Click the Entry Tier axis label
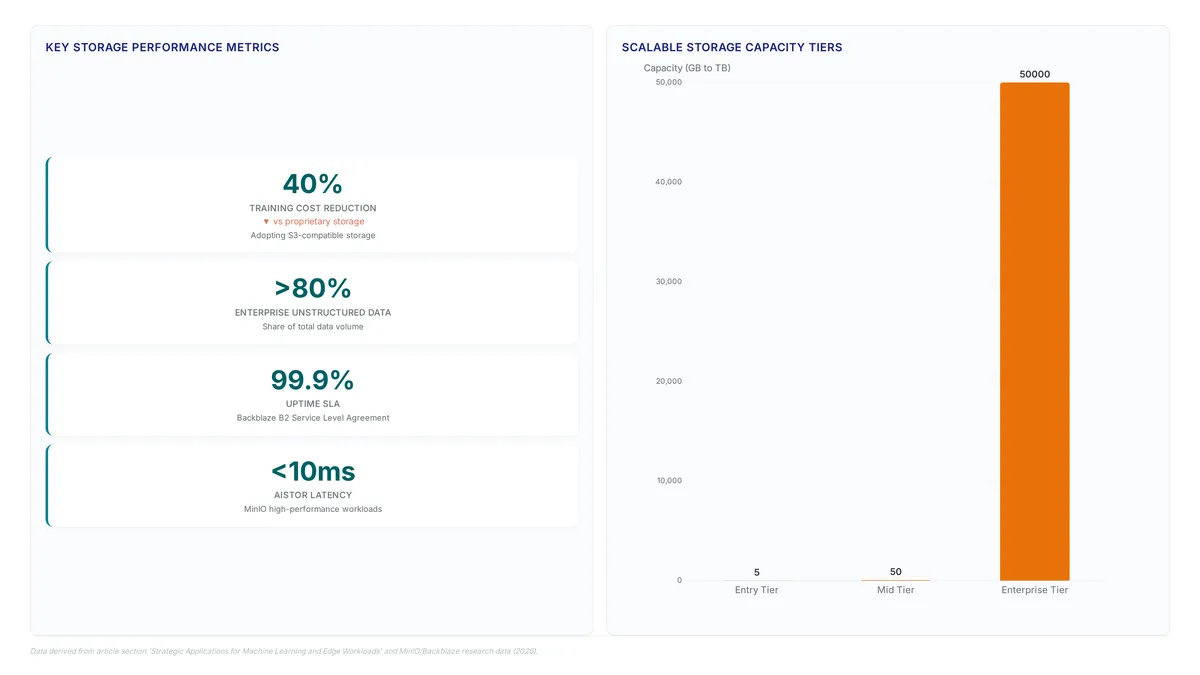This screenshot has width=1200, height=675. pos(756,590)
